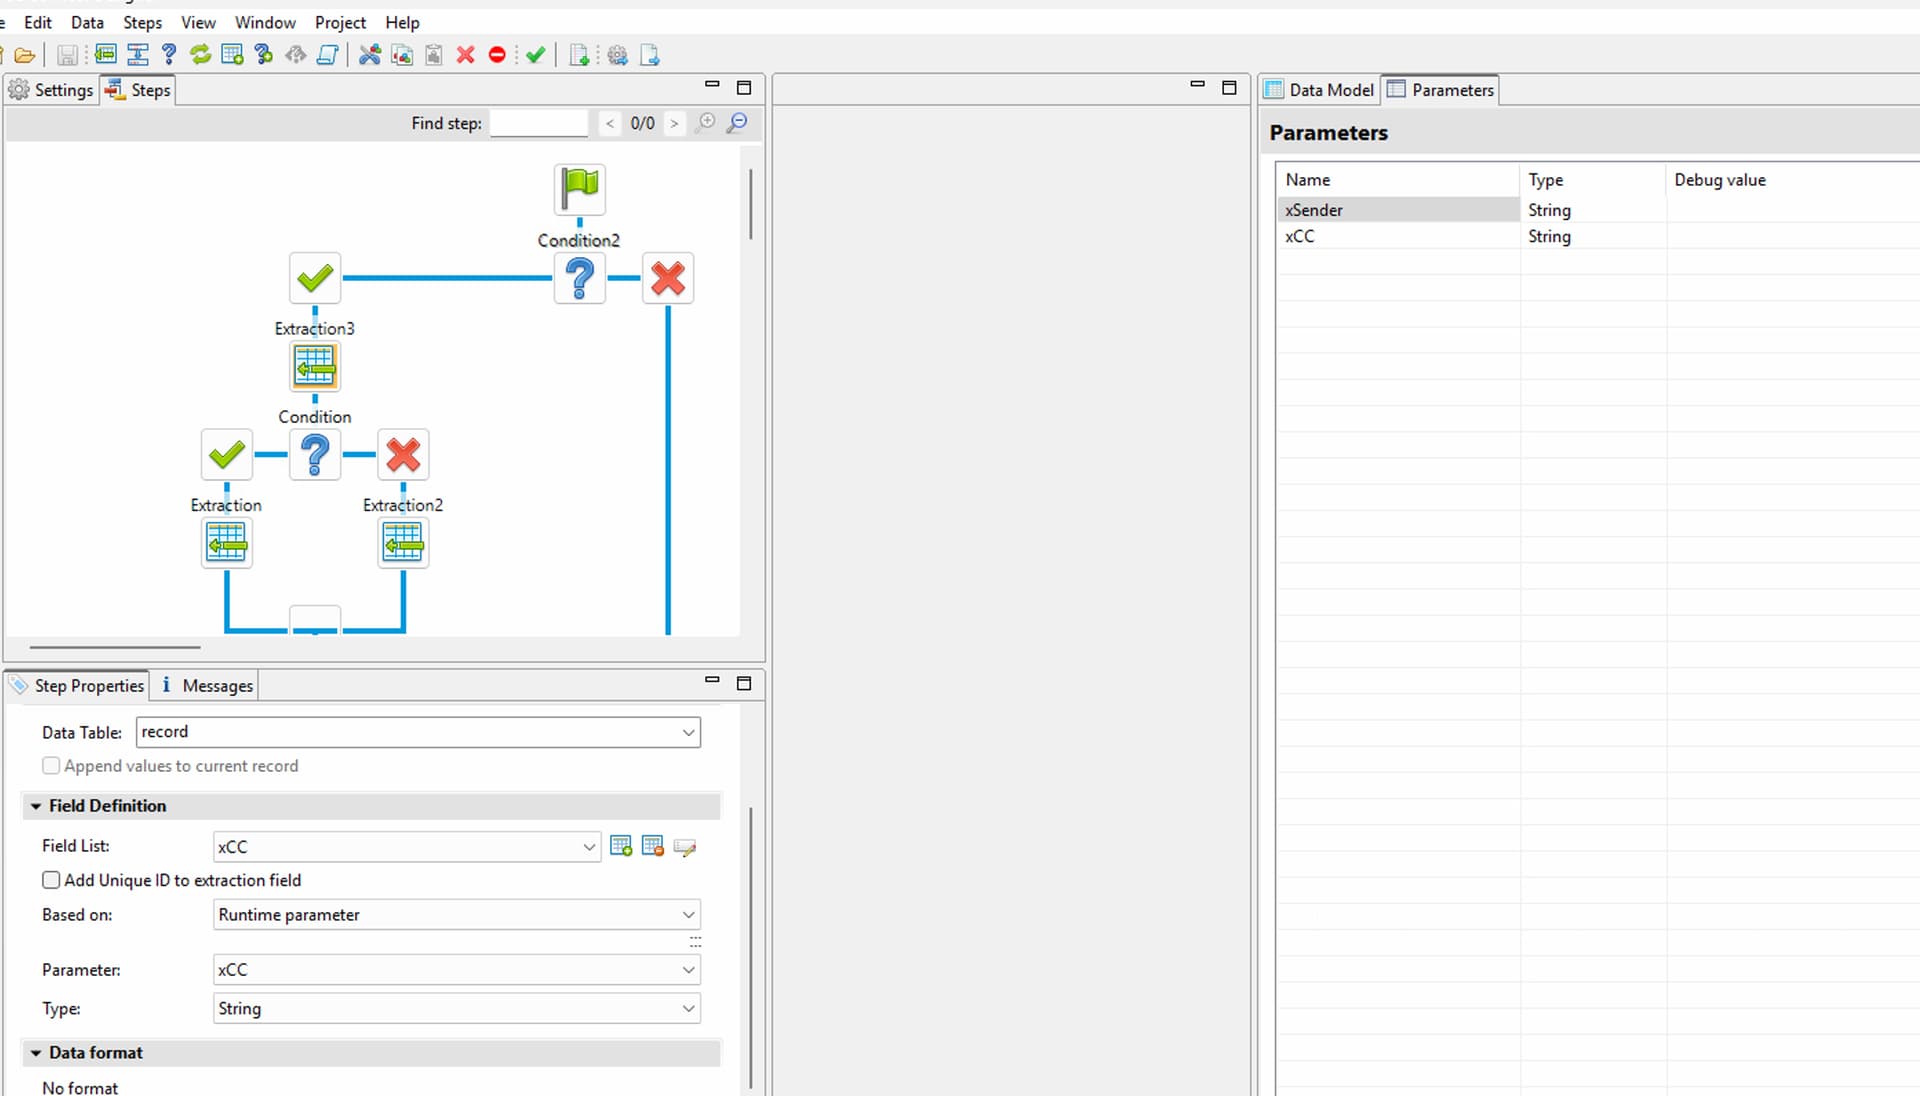Select the xCC parameter row
This screenshot has height=1096, width=1920.
point(1300,237)
